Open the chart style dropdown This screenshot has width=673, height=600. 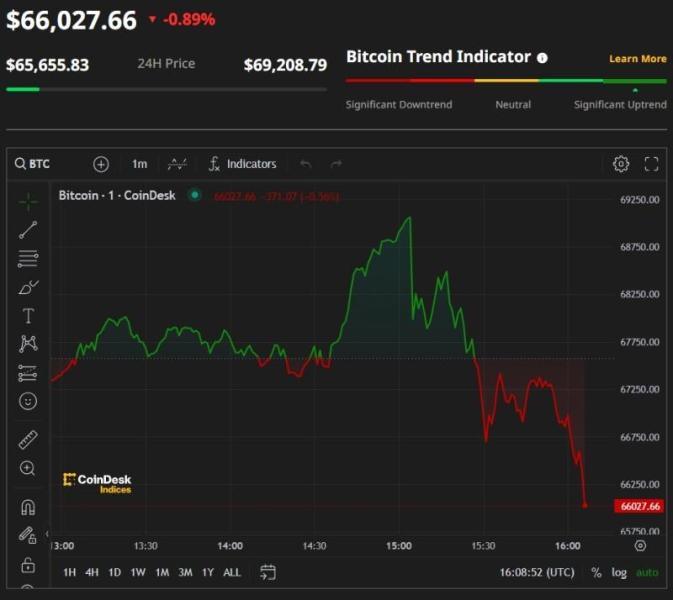[177, 164]
